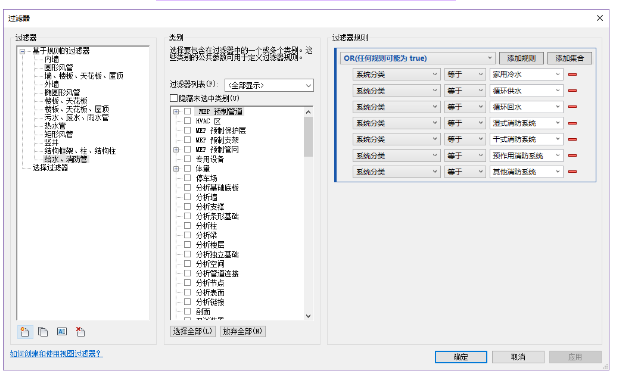Open the 干式消防系统 value dropdown
This screenshot has width=617, height=377.
tap(526, 139)
